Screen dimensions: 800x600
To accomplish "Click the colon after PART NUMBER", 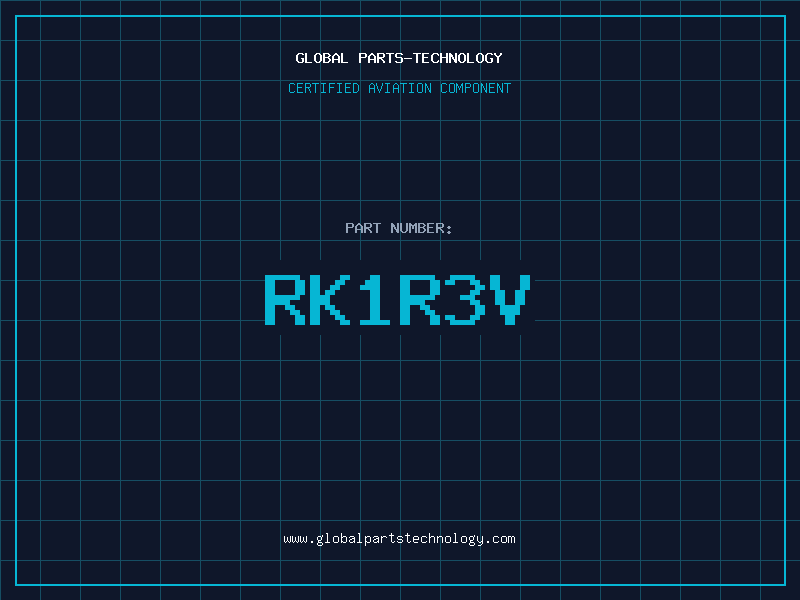I will [x=449, y=230].
